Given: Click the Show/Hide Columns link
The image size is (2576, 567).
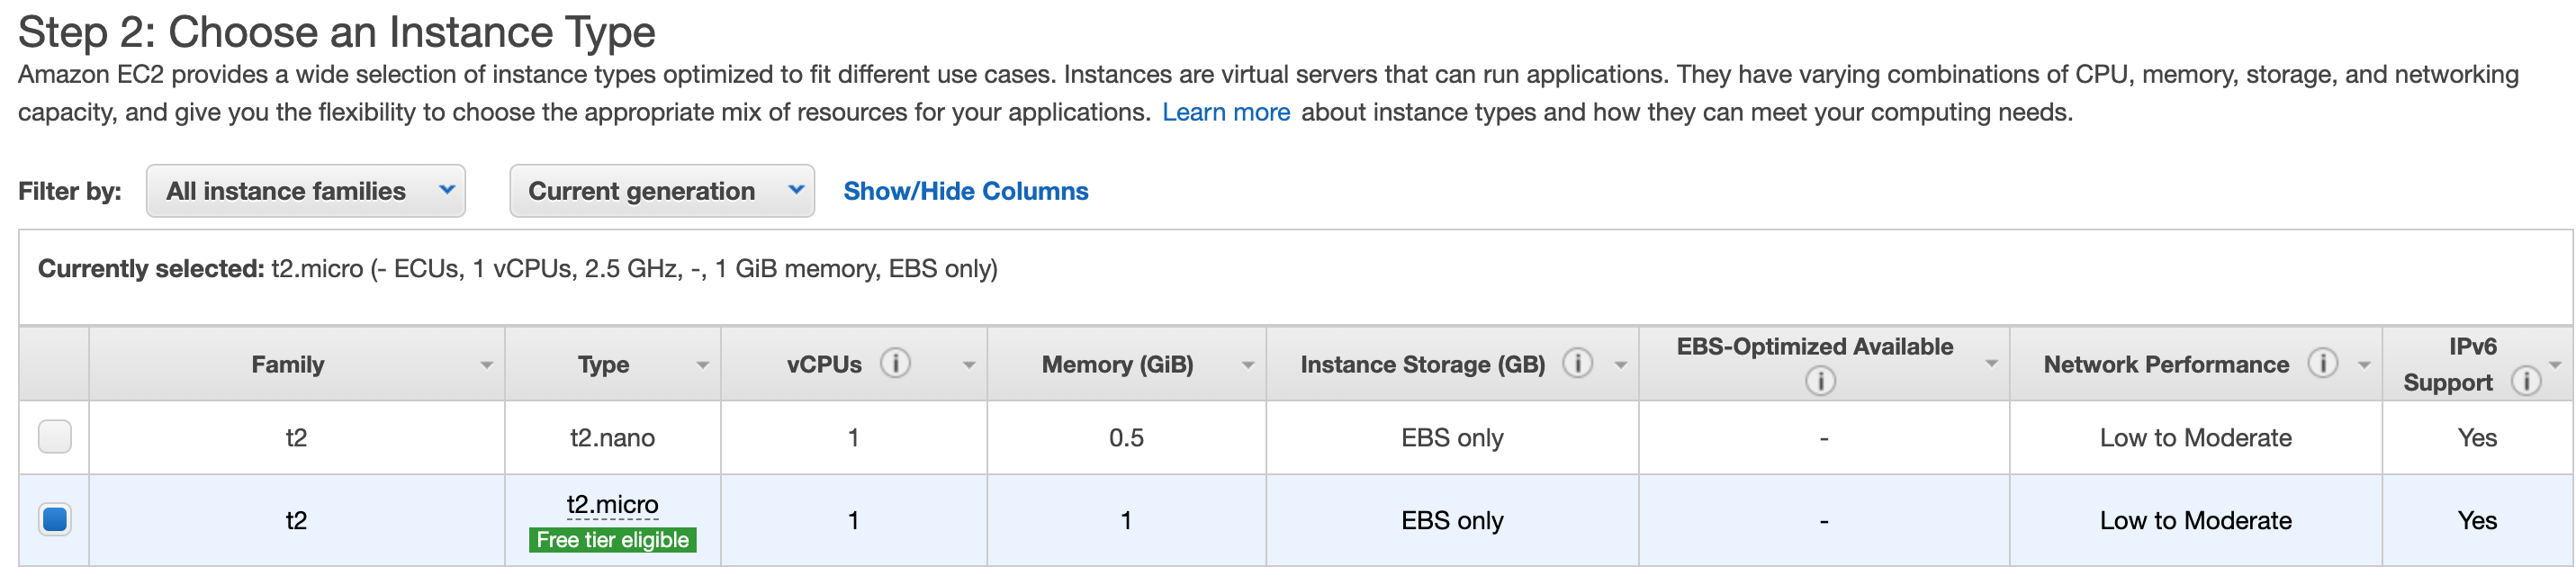Looking at the screenshot, I should click(965, 191).
